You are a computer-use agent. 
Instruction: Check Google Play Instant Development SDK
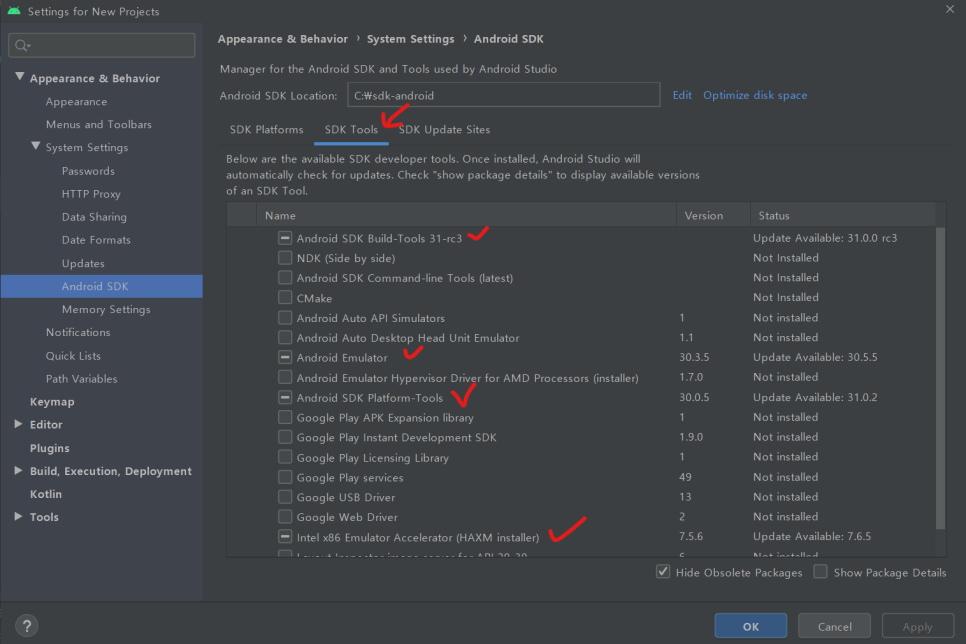285,437
